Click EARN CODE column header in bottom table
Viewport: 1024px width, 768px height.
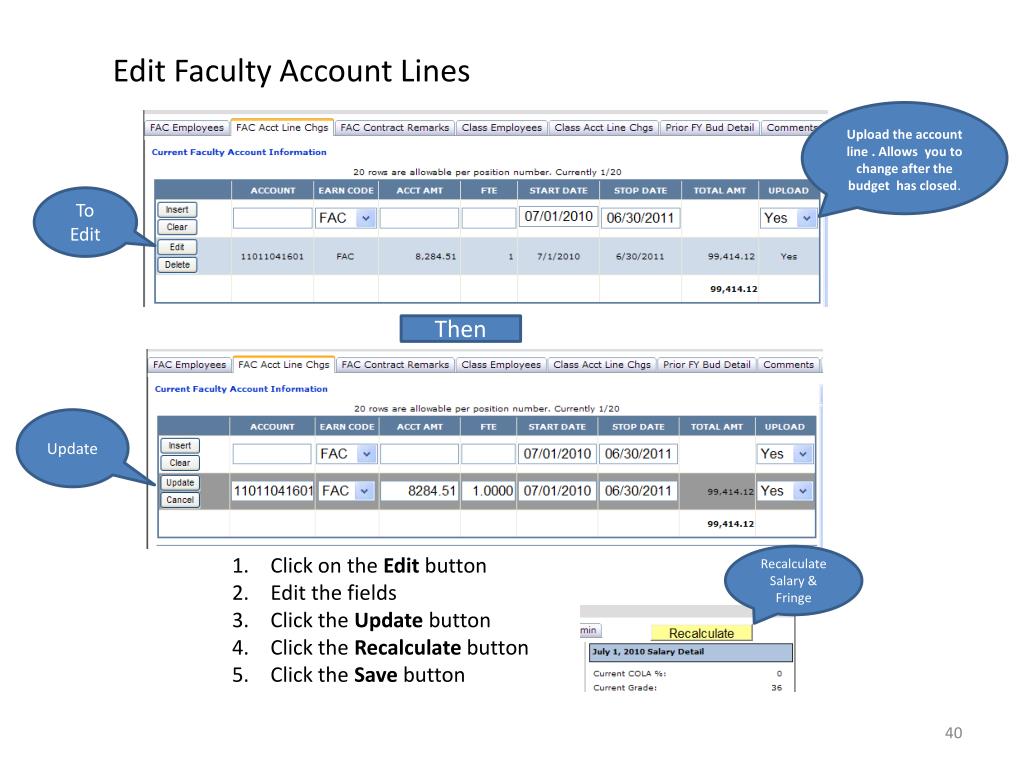[x=347, y=427]
